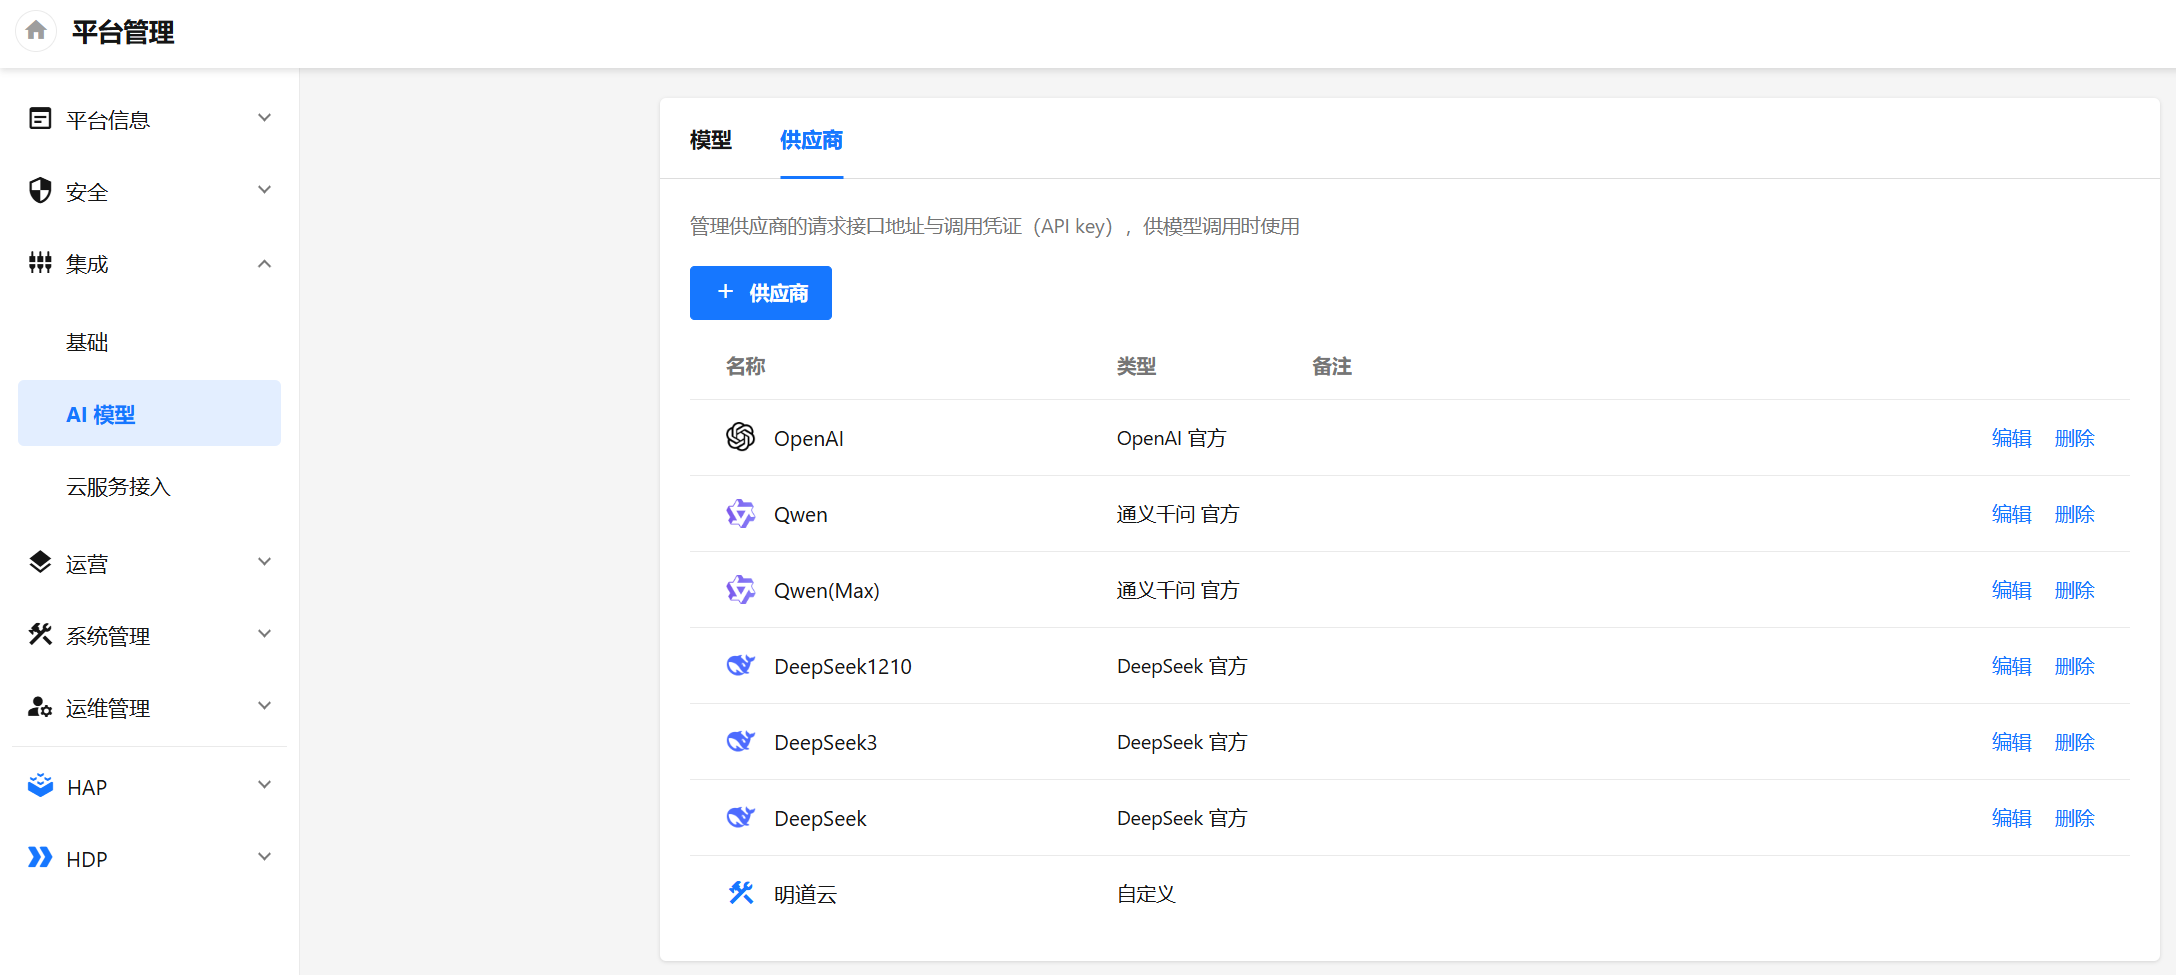Delete the OpenAI supplier
2176x975 pixels.
point(2074,438)
